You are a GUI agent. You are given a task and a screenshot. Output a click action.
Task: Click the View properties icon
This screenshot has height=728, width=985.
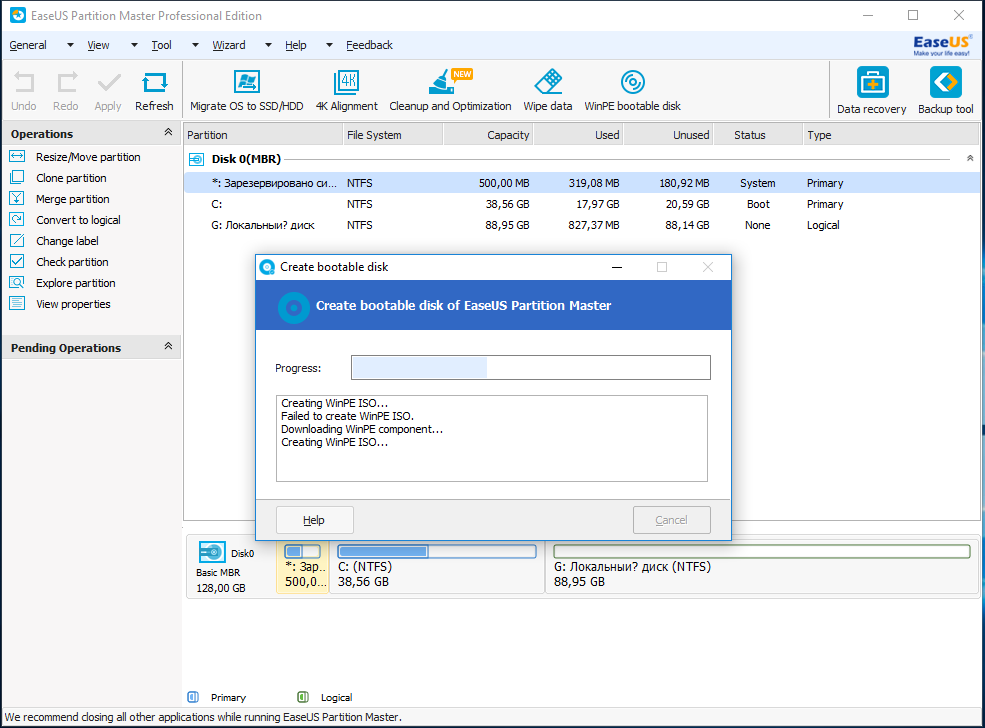click(18, 303)
